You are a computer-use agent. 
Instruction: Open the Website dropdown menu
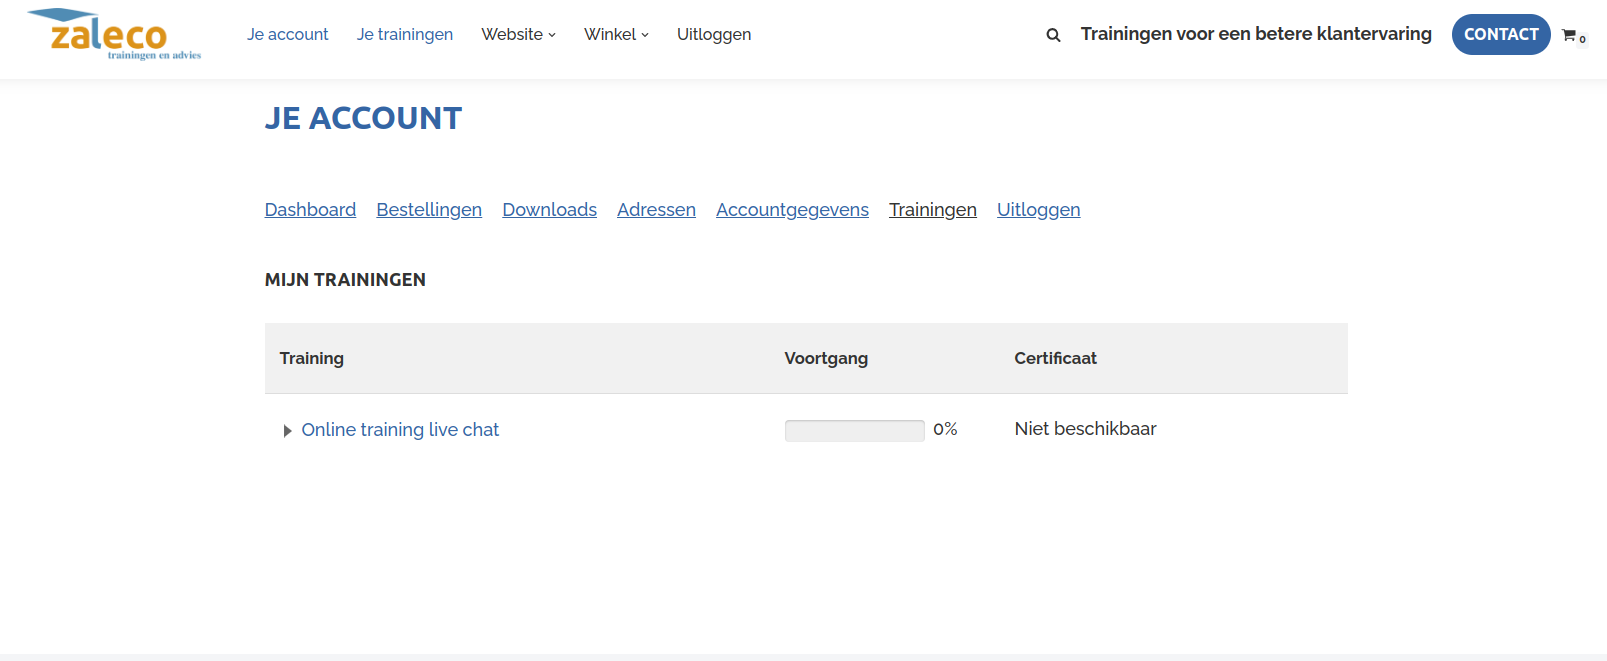click(518, 34)
